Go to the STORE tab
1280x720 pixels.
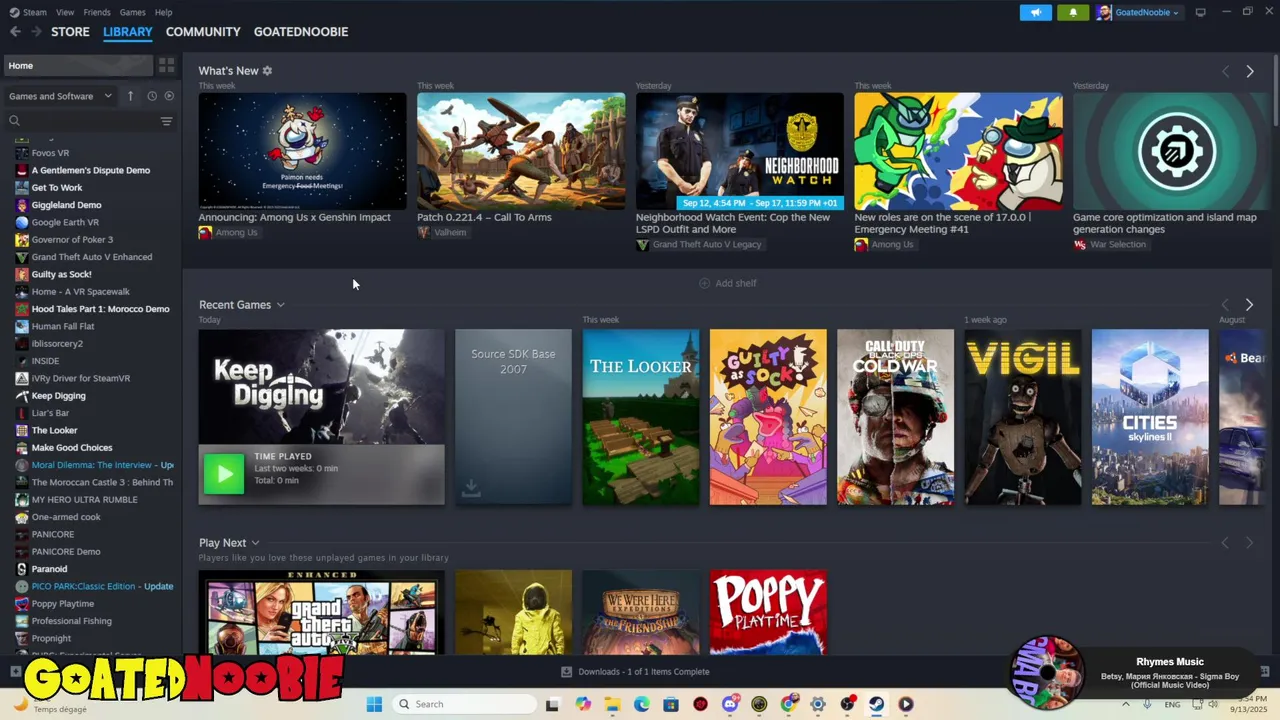[70, 32]
